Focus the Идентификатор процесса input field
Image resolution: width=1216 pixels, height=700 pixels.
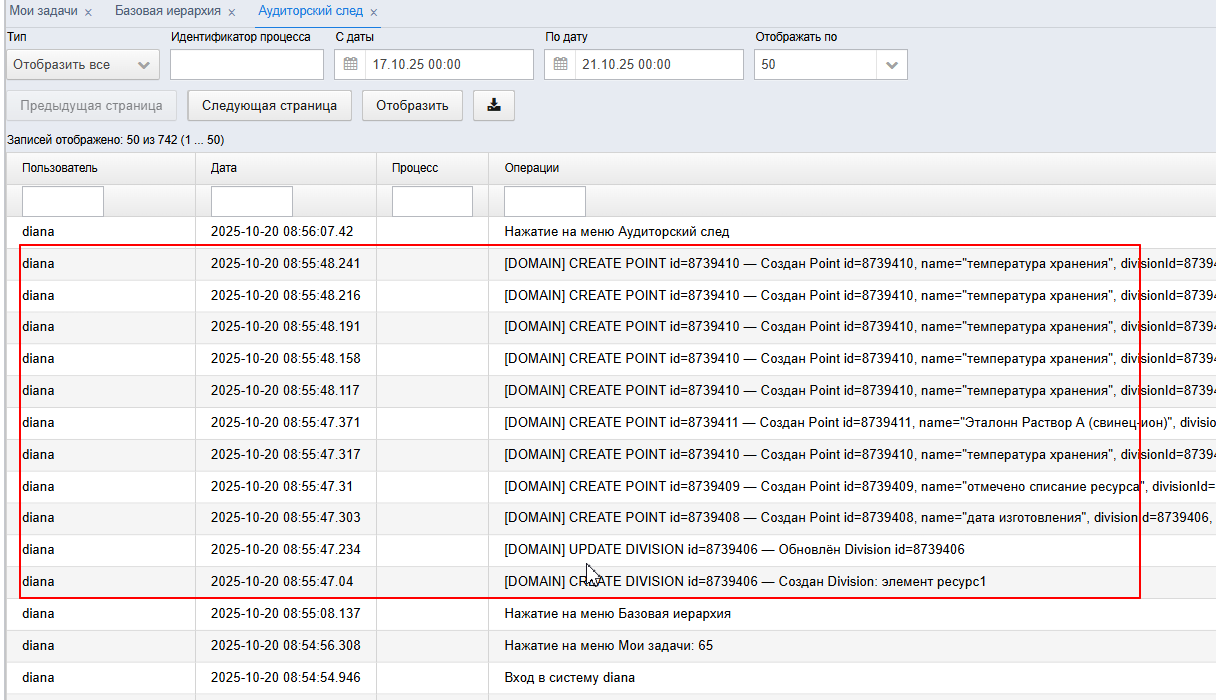pos(247,64)
